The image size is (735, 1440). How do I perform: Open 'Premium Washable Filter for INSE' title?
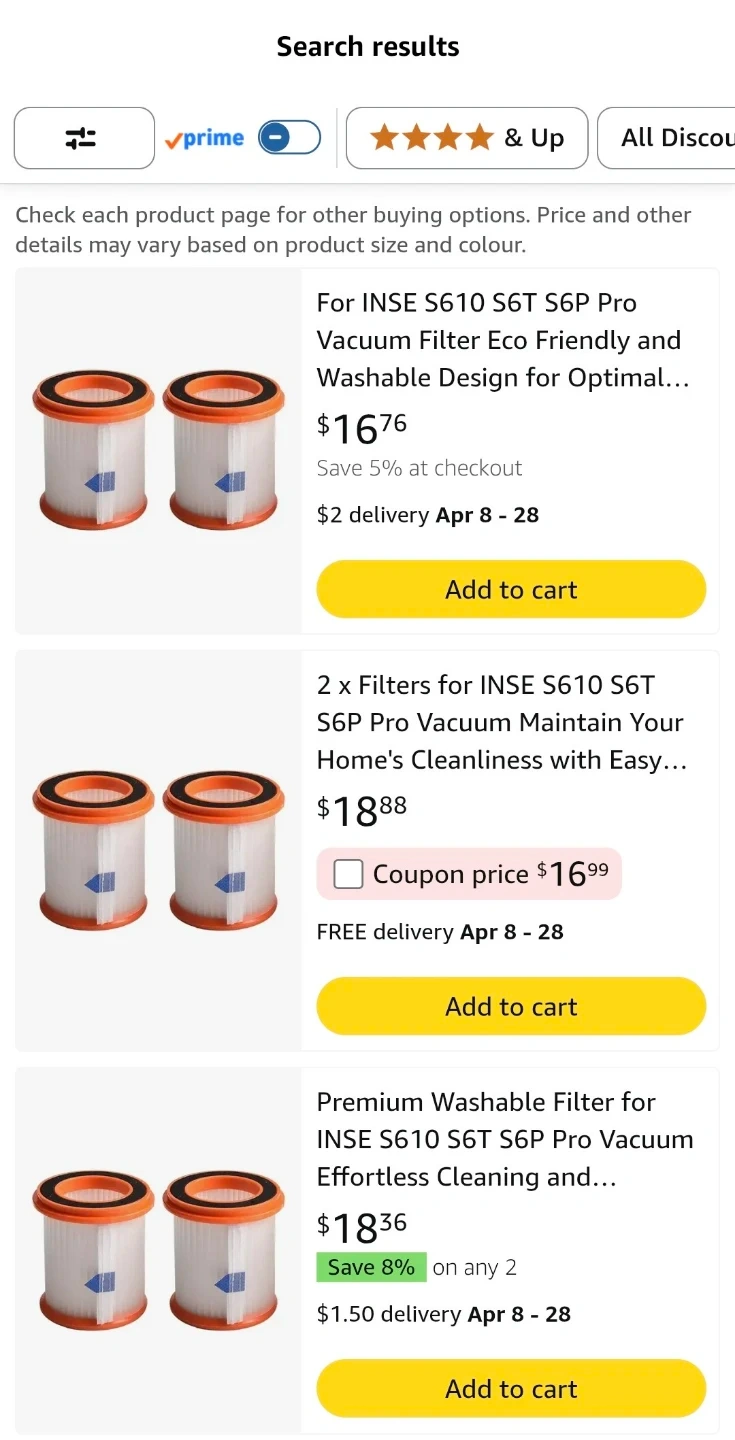coord(505,1139)
